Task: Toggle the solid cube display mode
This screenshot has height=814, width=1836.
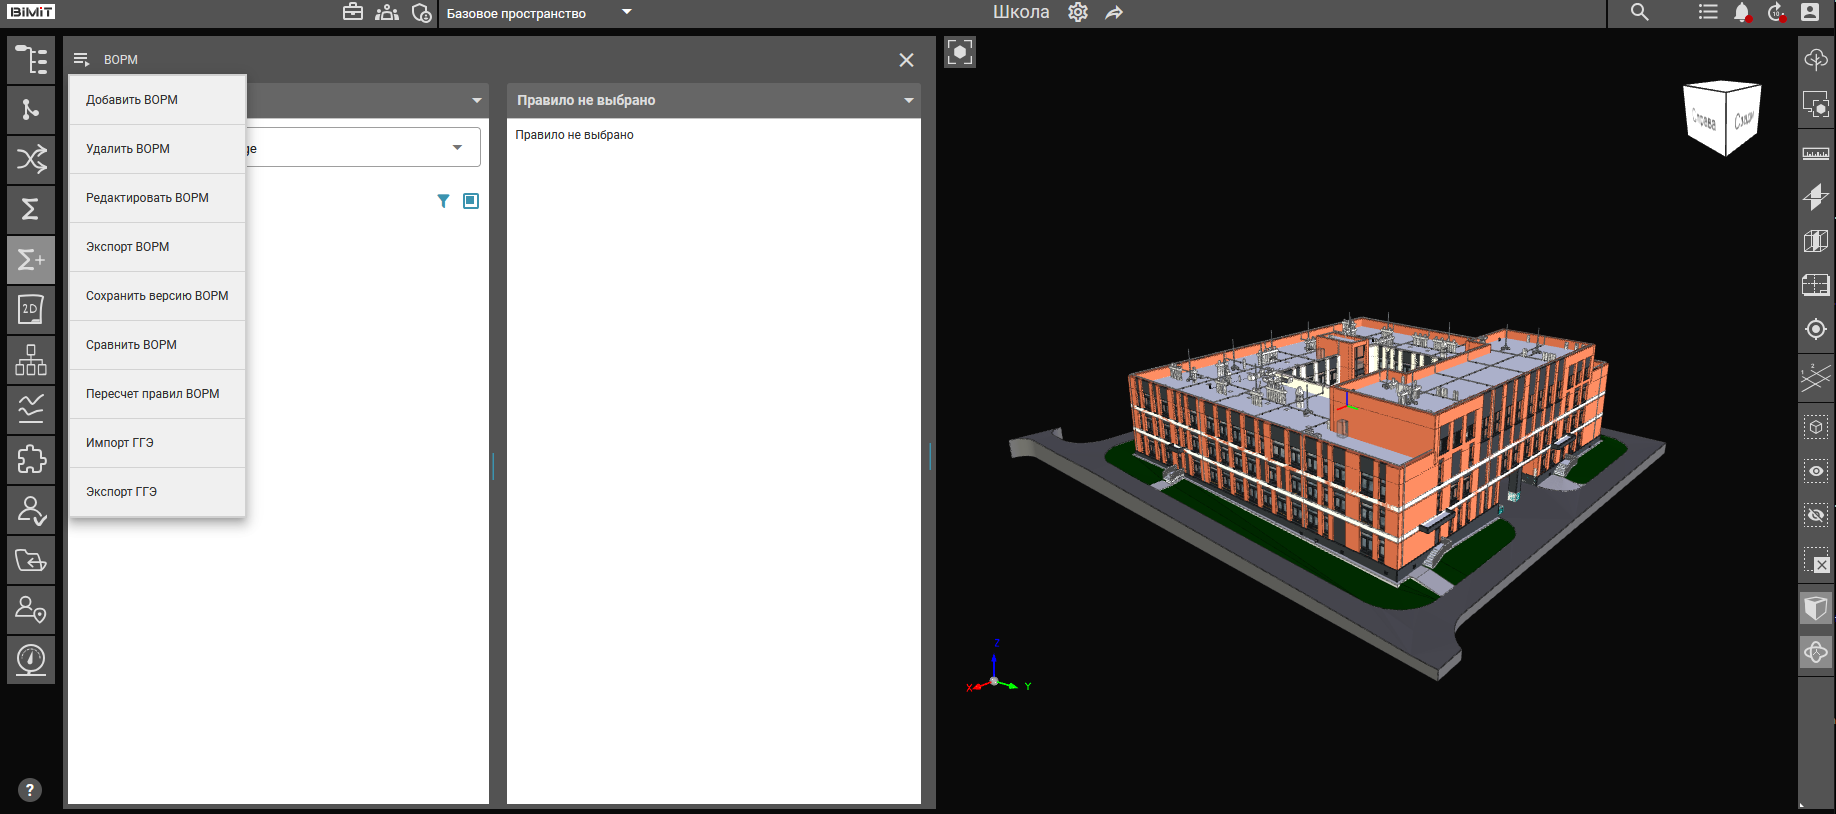Action: 1816,608
